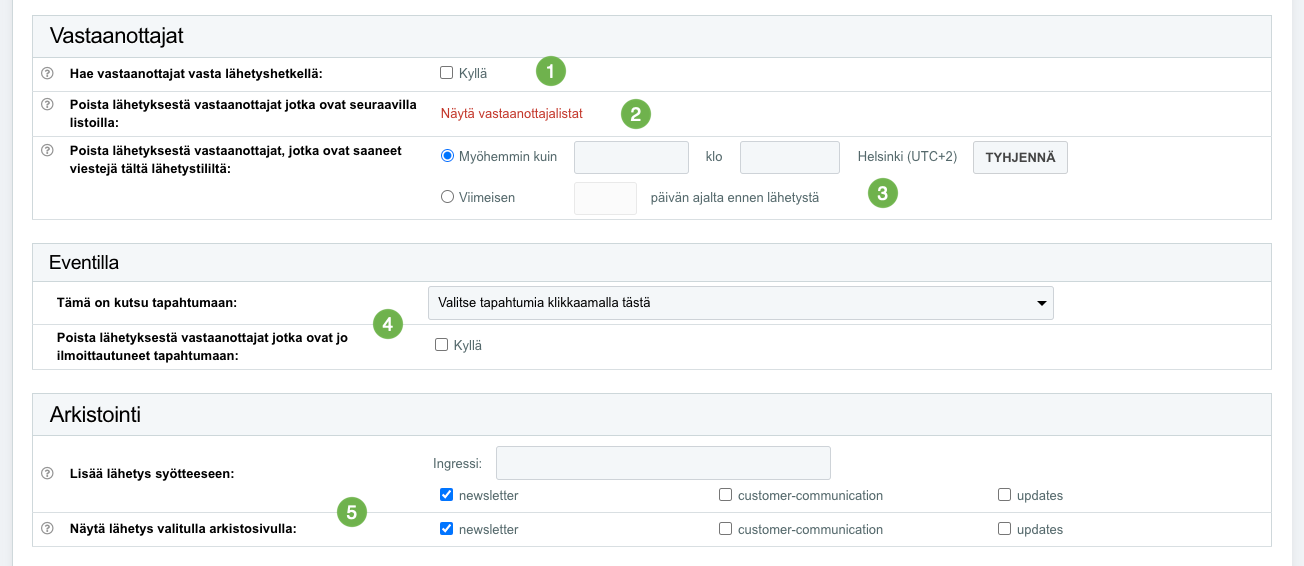Viewport: 1304px width, 566px height.
Task: Select the 'Viimeisen' radio option
Action: (x=447, y=197)
